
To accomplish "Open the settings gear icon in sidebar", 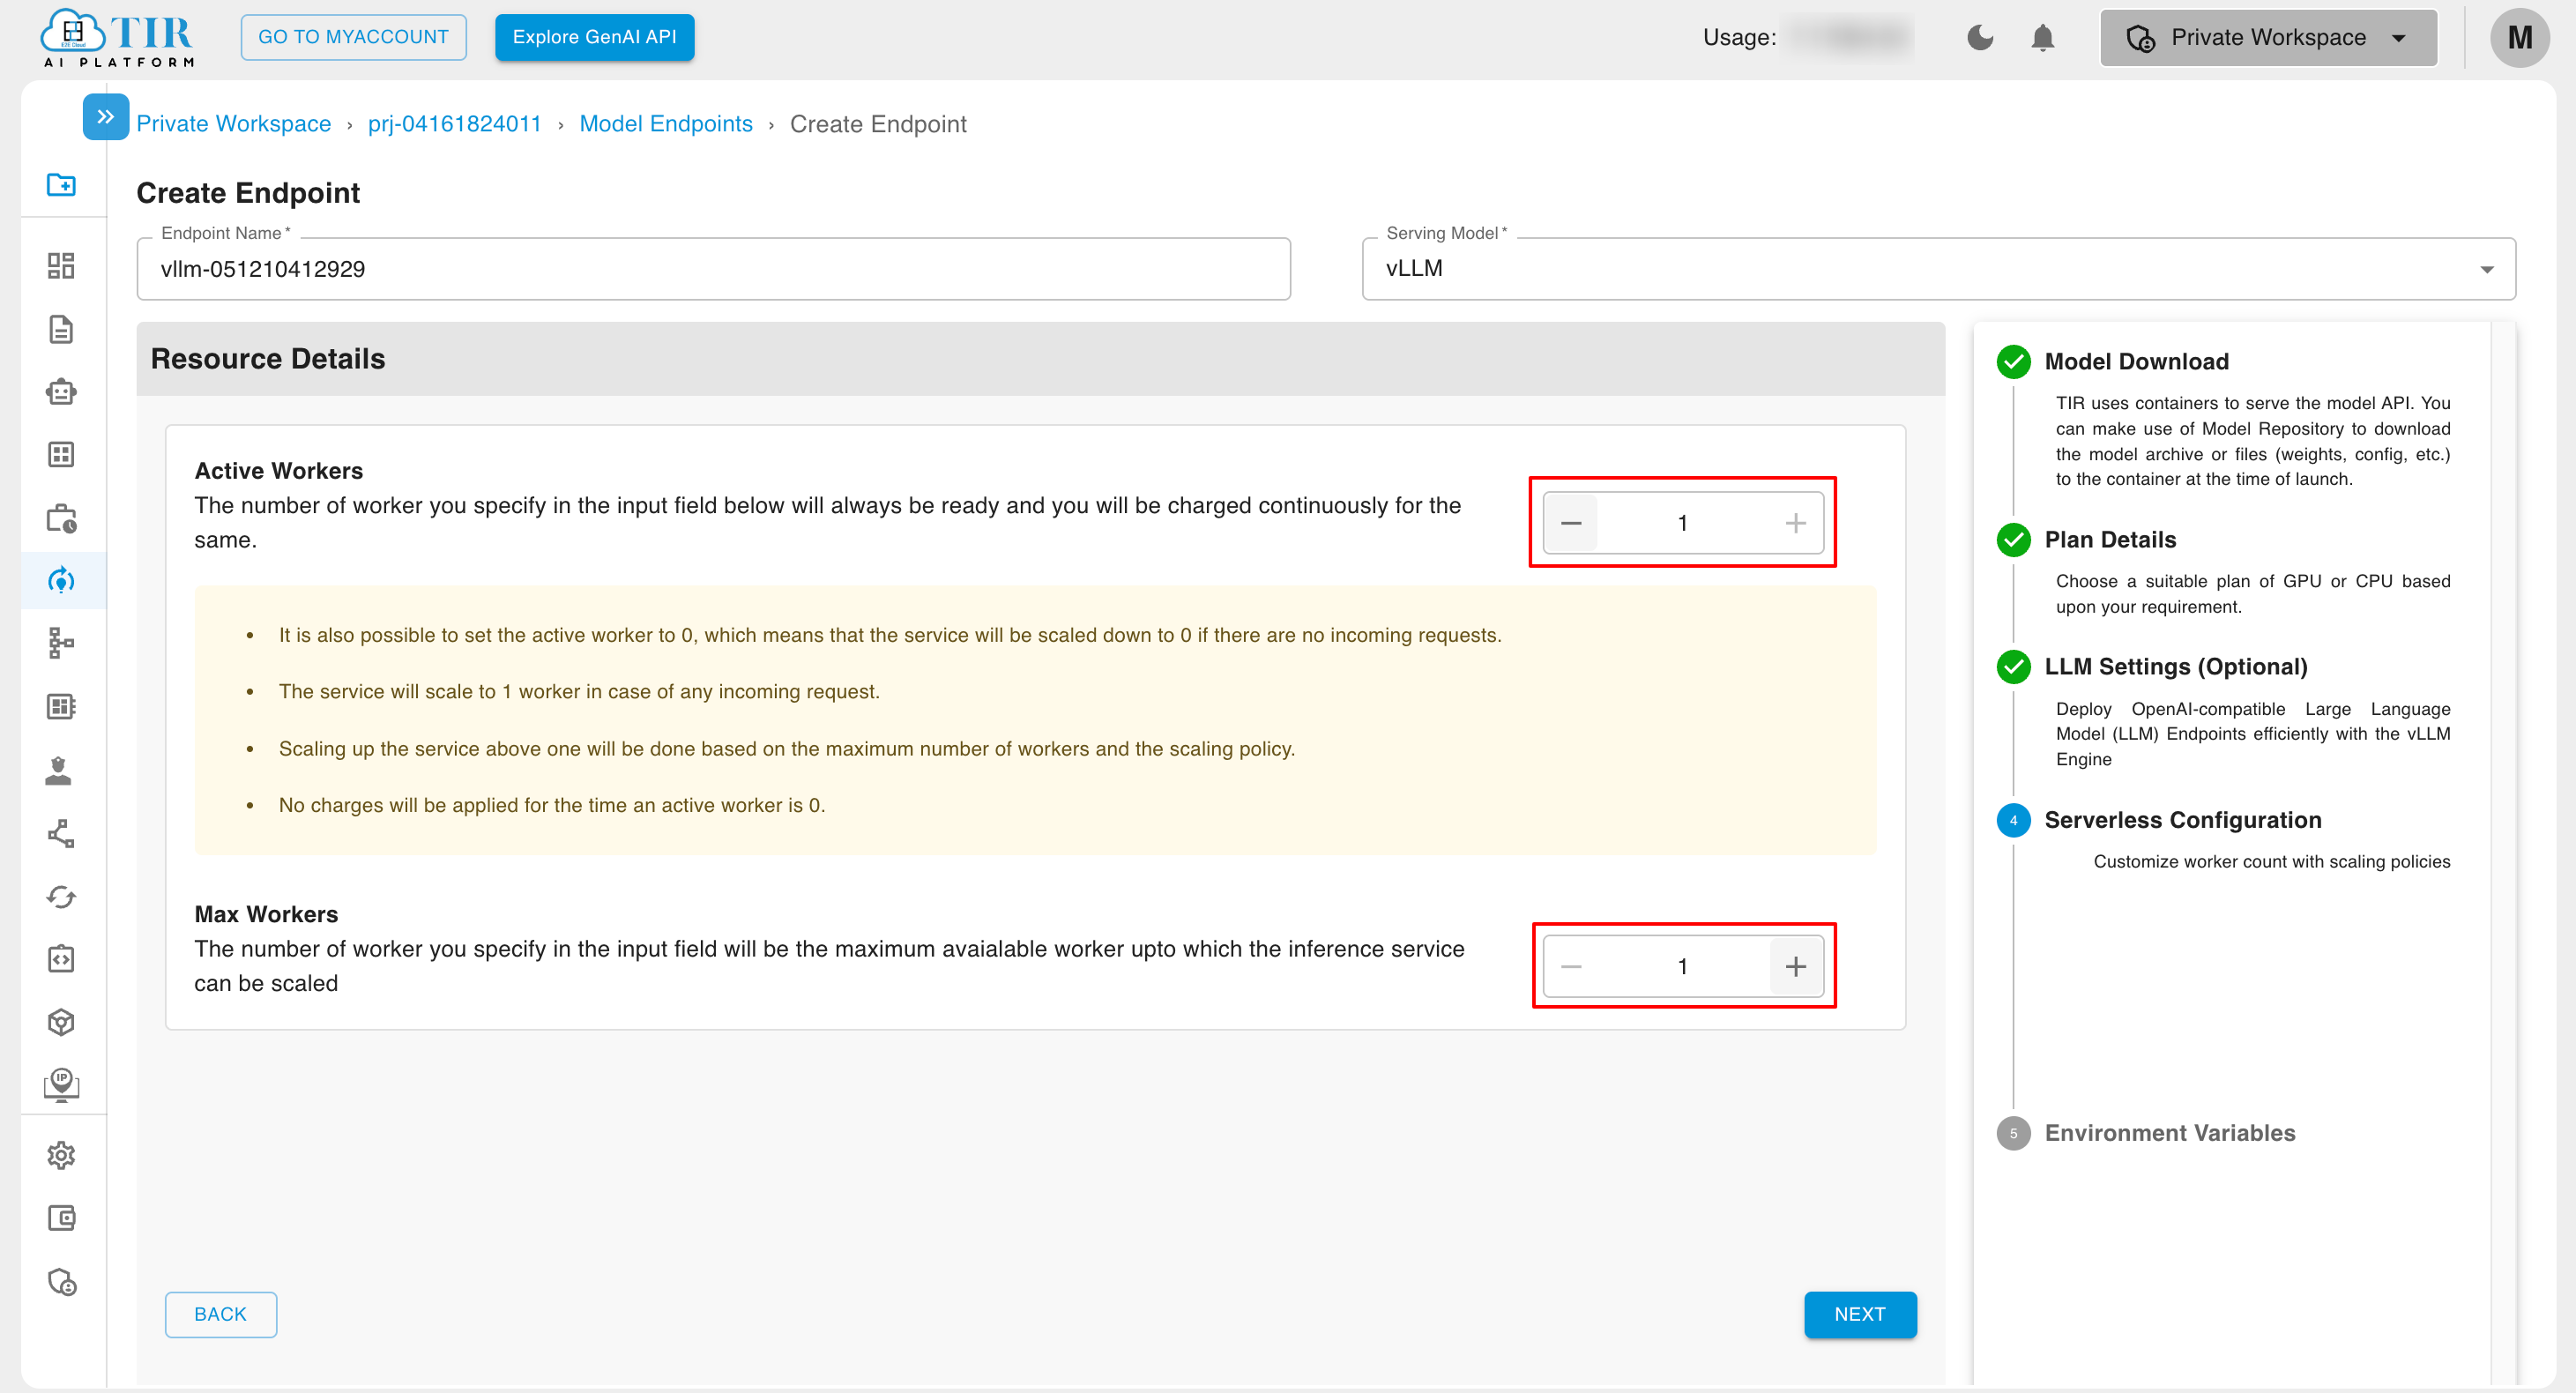I will [61, 1155].
